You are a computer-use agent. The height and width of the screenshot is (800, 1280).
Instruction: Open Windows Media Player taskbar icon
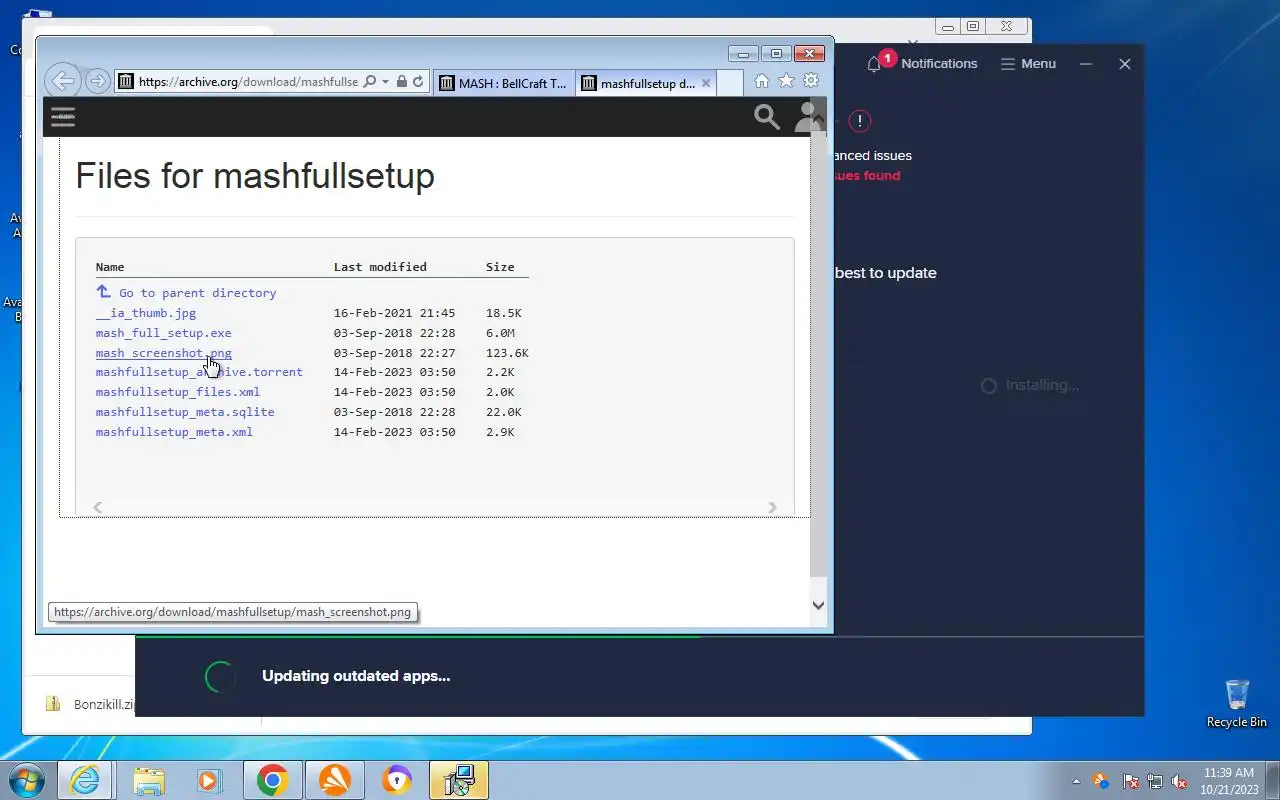[209, 780]
